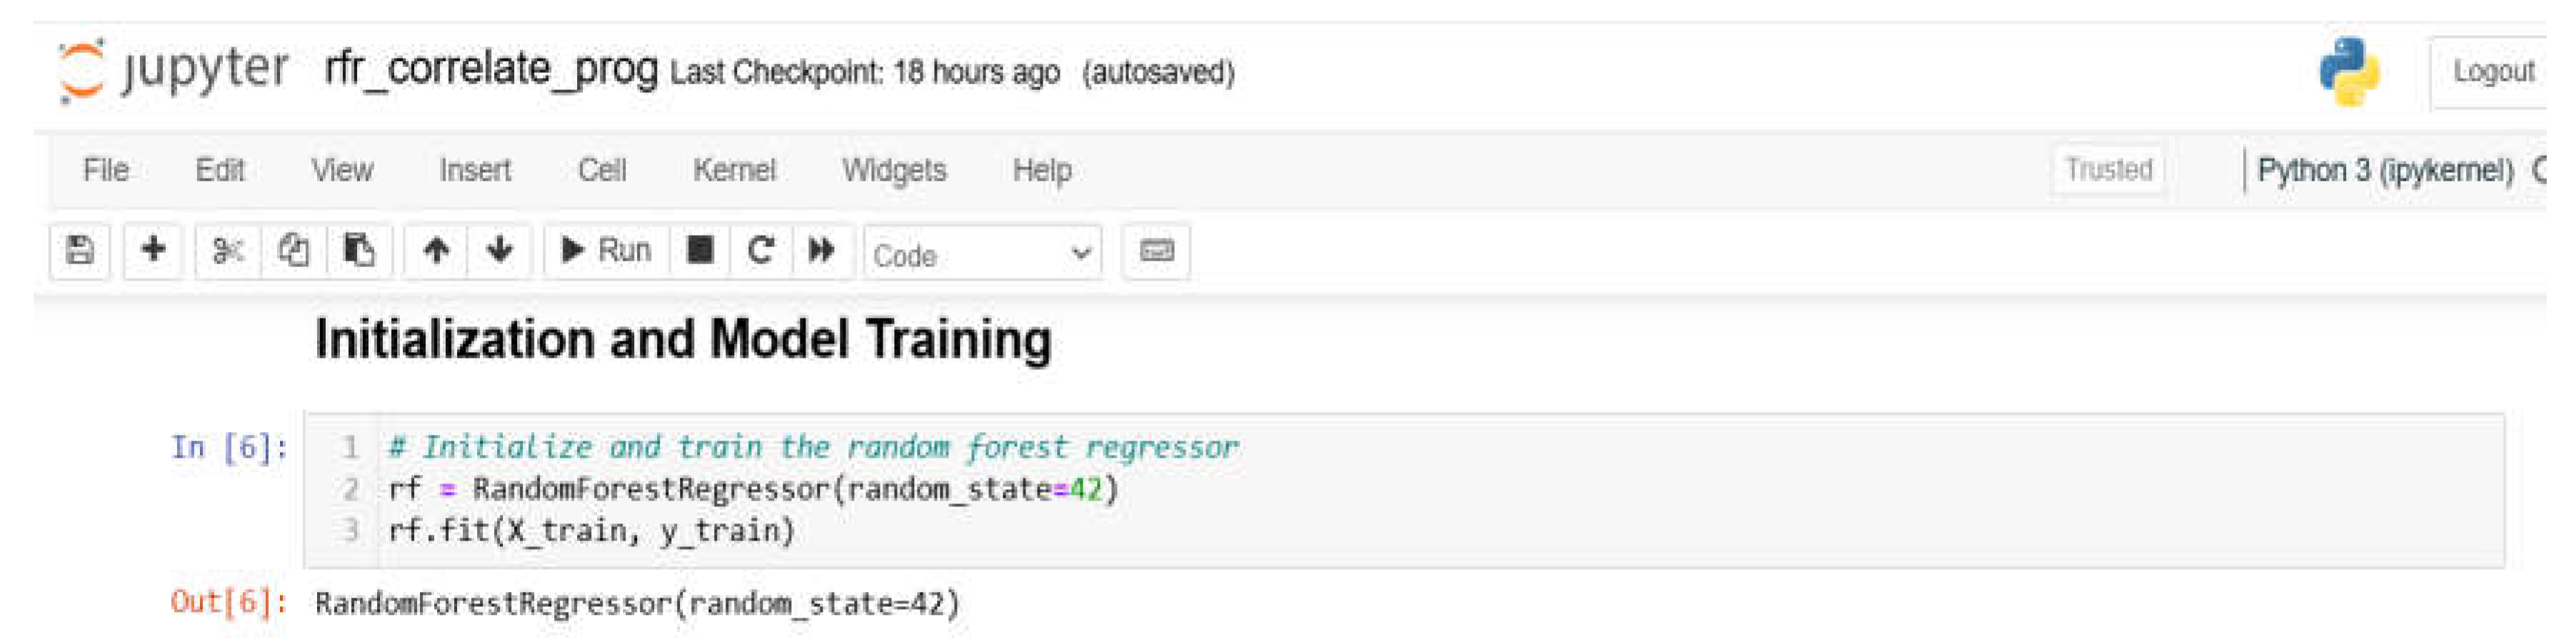Viewport: 2576px width, 642px height.
Task: Restart kernel and run all with fast-forward icon
Action: (x=822, y=251)
